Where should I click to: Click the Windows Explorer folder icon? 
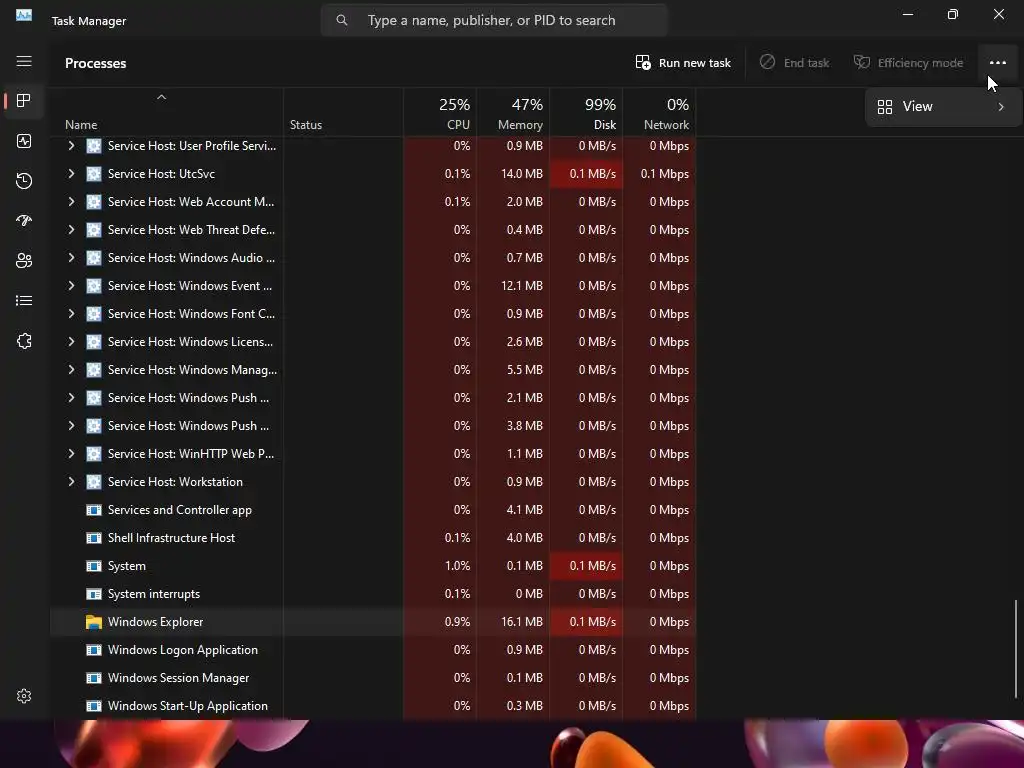coord(94,622)
